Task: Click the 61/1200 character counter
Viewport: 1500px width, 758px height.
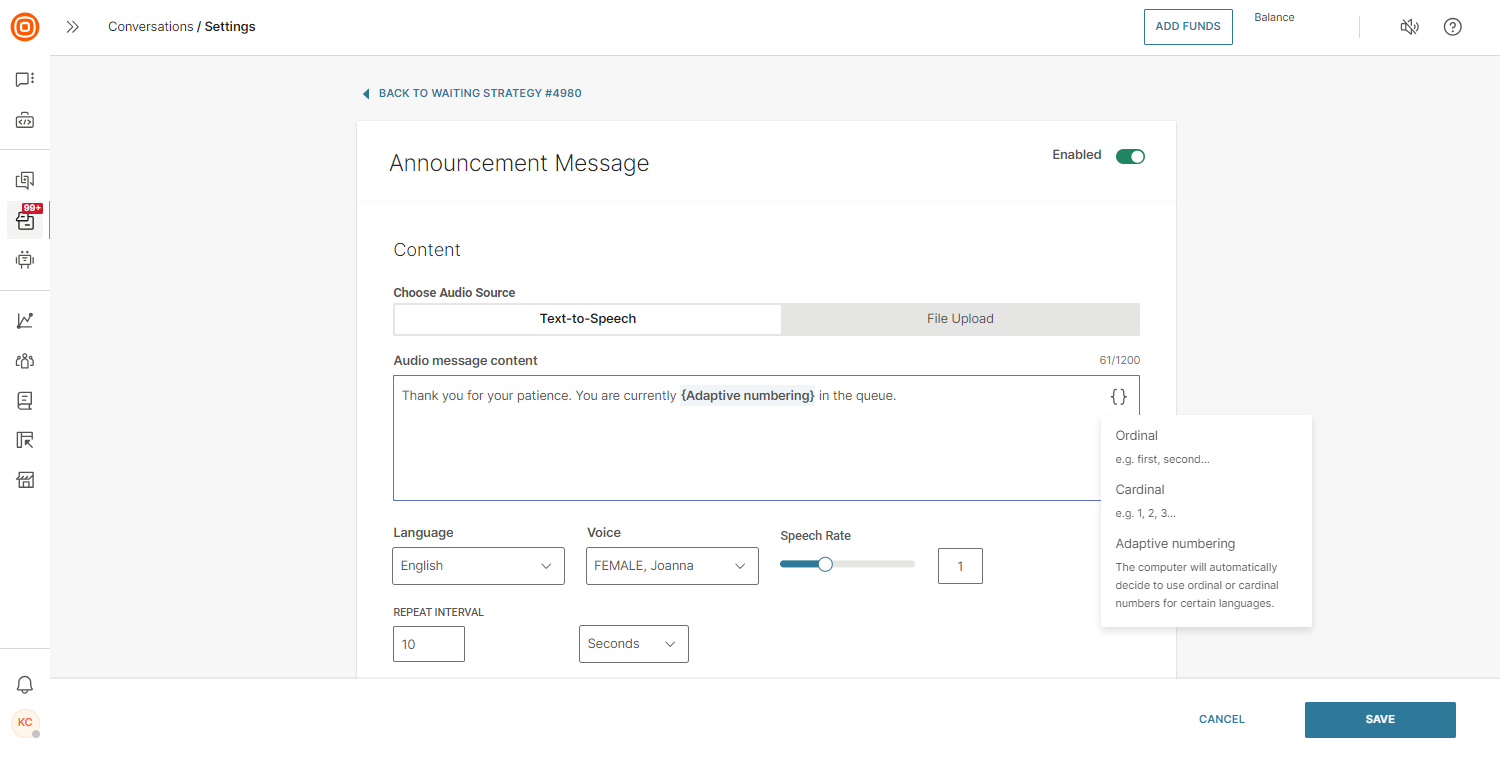Action: [1119, 361]
